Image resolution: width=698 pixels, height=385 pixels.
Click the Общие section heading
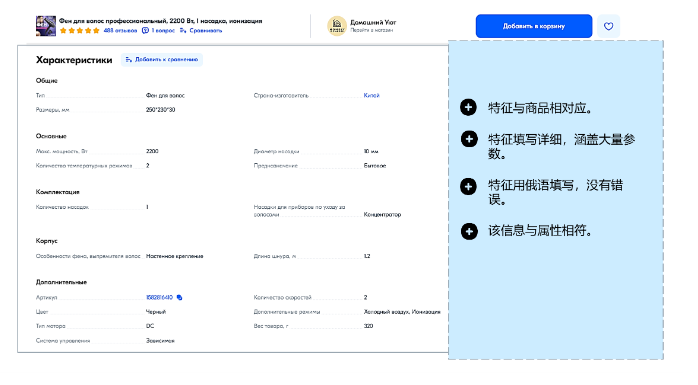tap(47, 81)
